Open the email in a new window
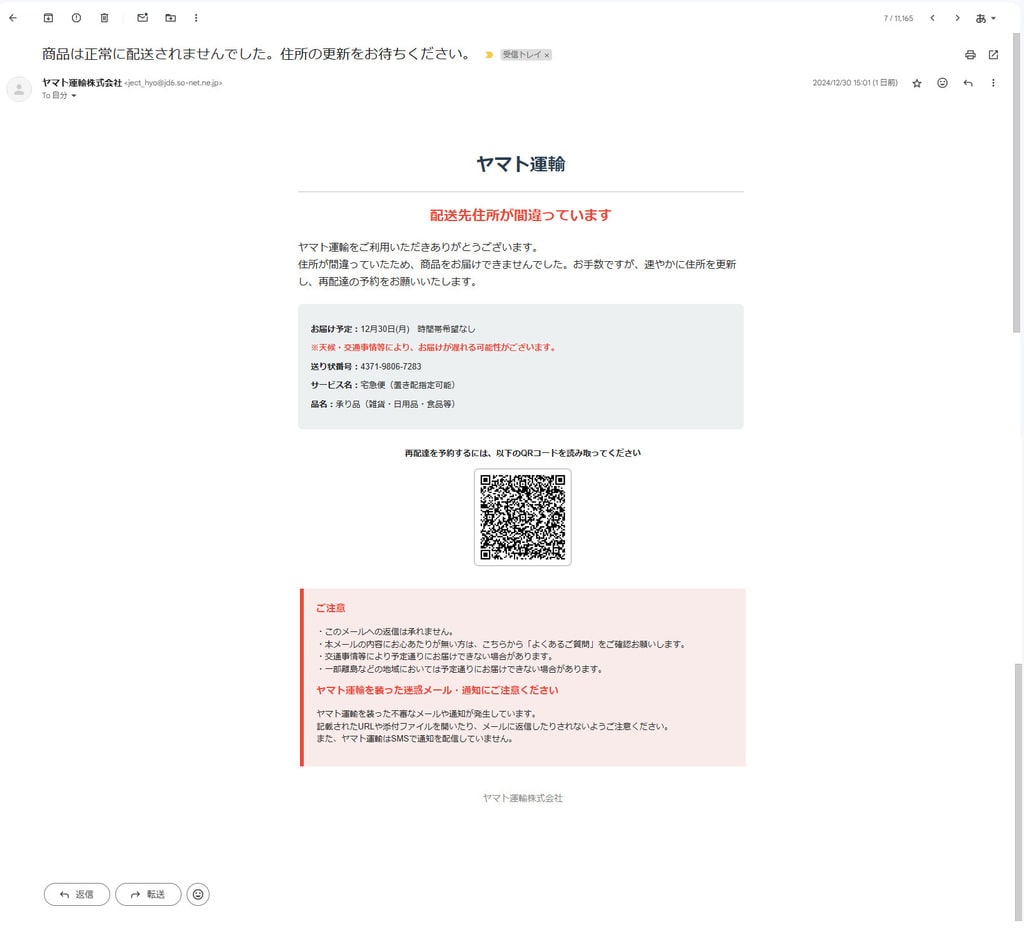Image resolution: width=1024 pixels, height=932 pixels. (993, 55)
